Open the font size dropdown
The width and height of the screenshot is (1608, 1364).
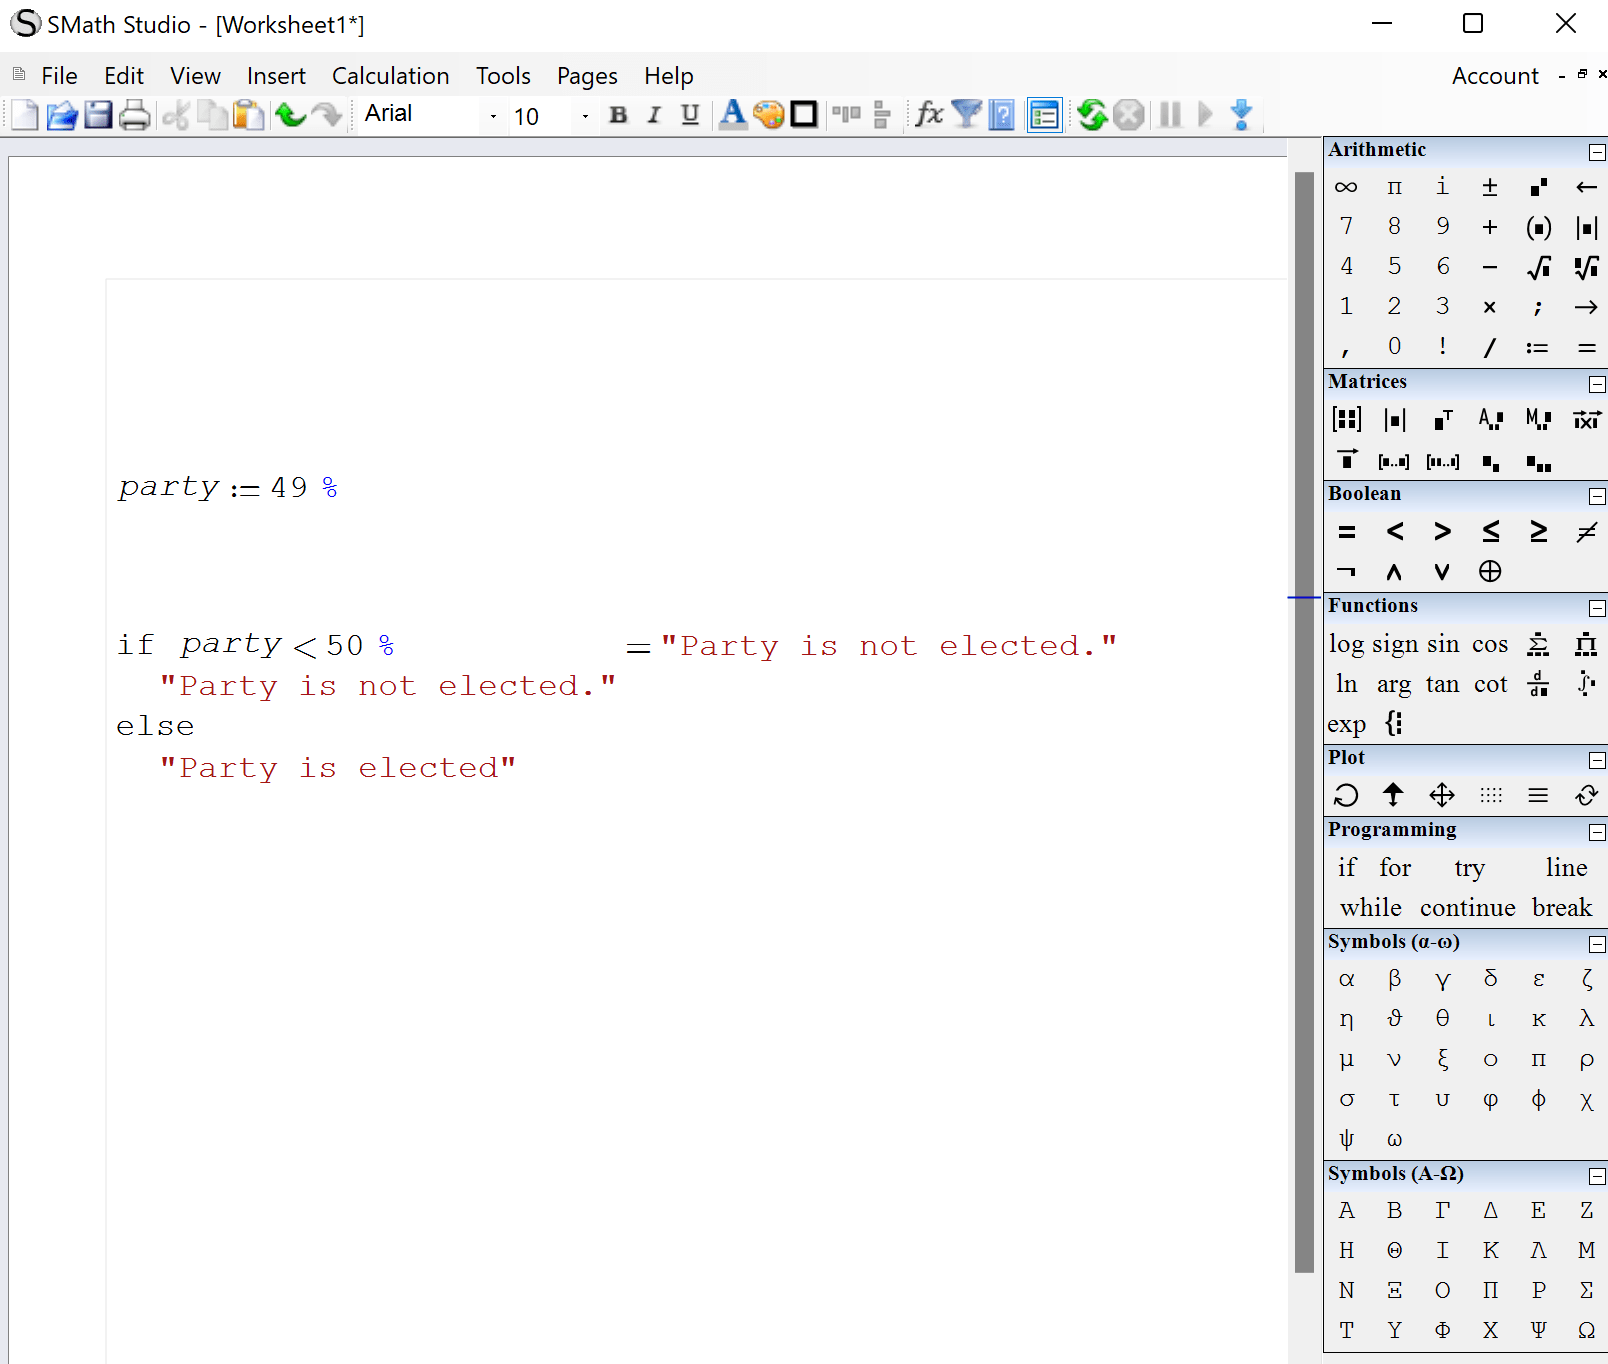click(x=583, y=116)
